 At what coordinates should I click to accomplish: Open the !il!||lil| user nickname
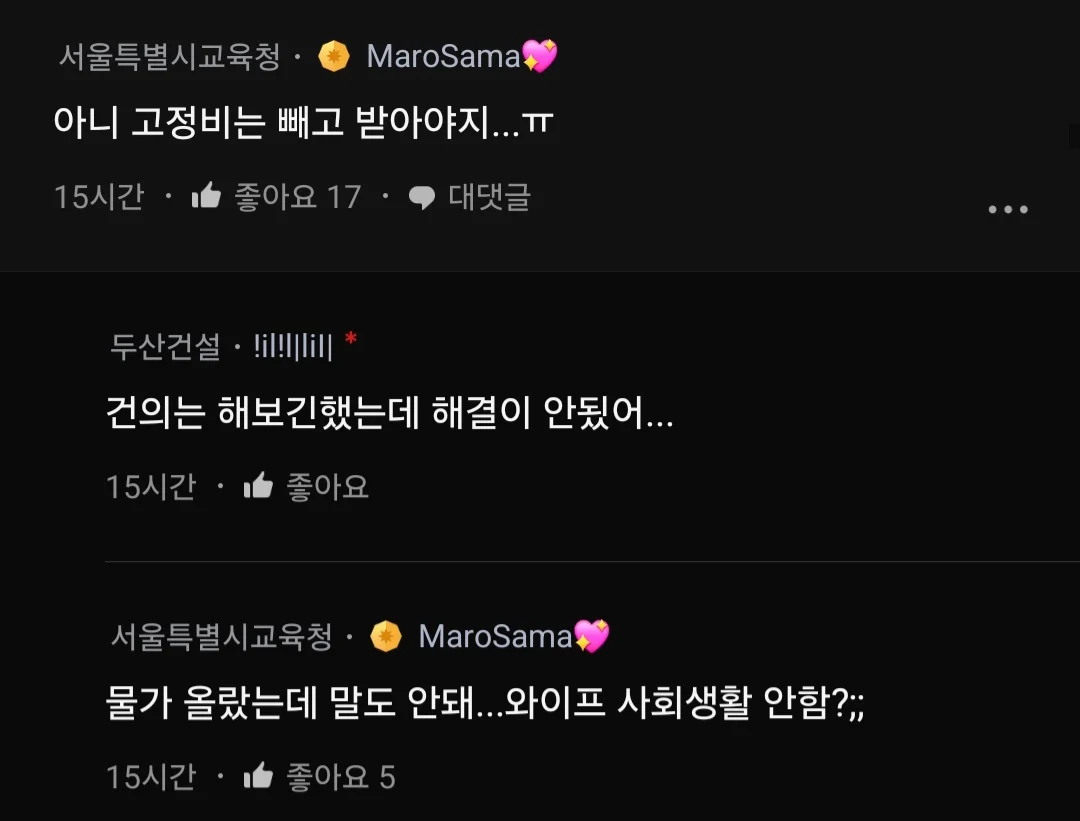pos(293,346)
